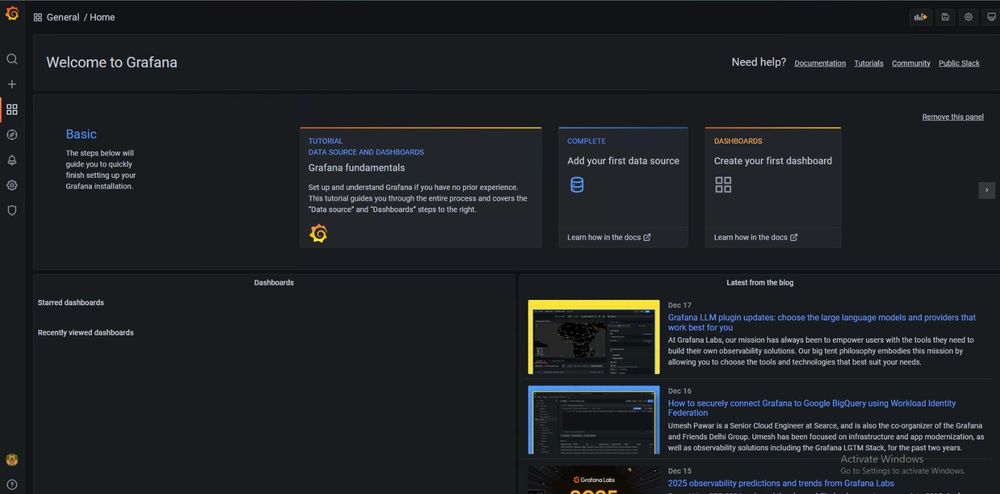This screenshot has width=1000, height=494.
Task: Click the Grafana Labs Dec 15 blog thumbnail
Action: (x=594, y=479)
